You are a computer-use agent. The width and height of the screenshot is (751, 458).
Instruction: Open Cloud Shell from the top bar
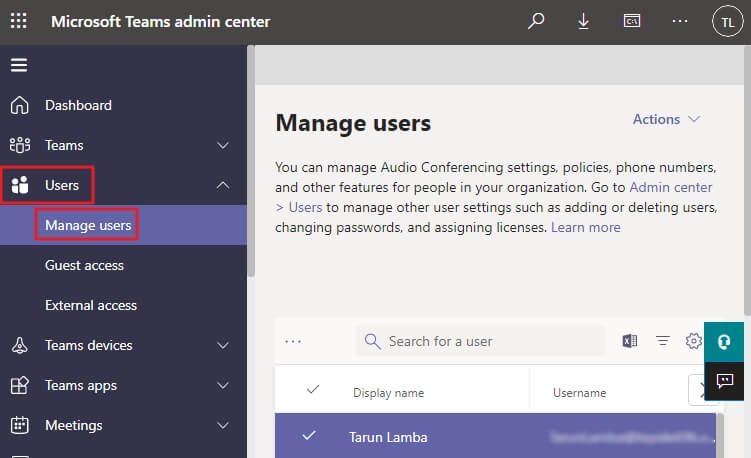pos(632,21)
